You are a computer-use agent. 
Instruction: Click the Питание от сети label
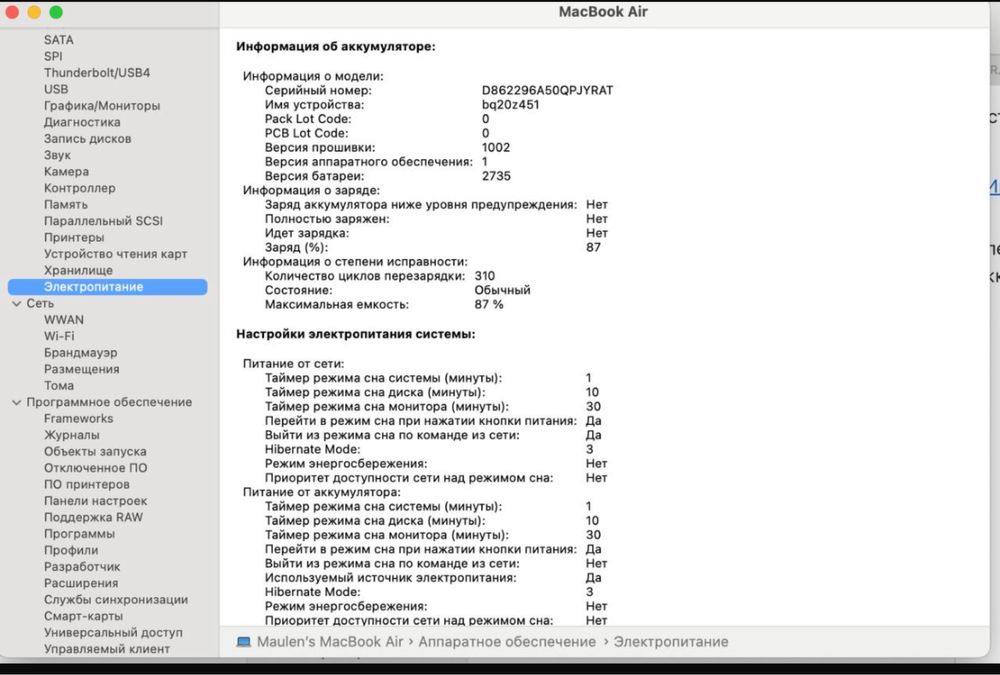point(293,364)
